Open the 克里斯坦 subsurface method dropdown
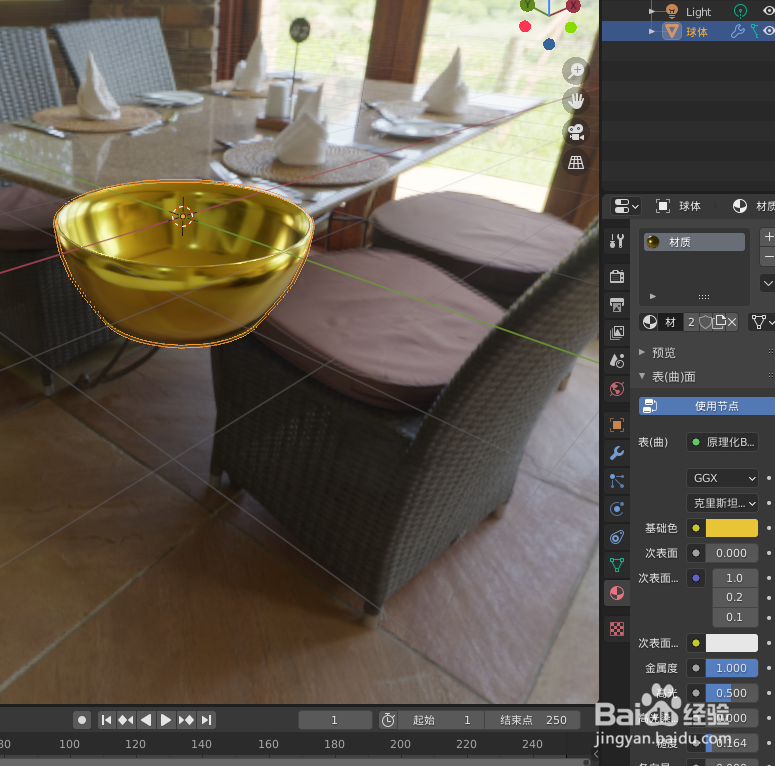The width and height of the screenshot is (775, 766). (x=723, y=503)
